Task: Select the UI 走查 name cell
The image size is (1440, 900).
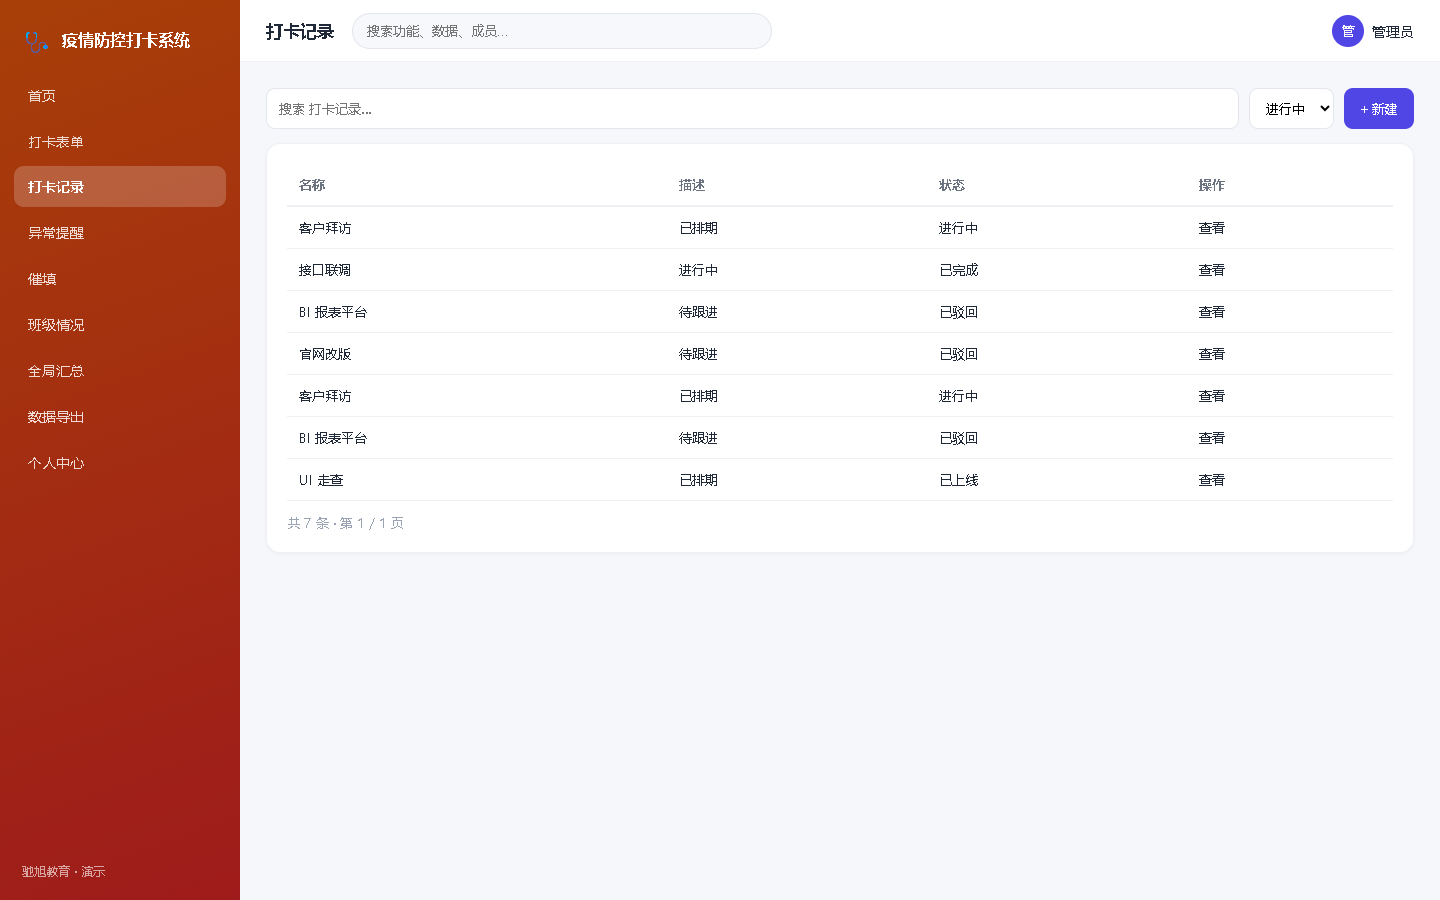Action: pyautogui.click(x=321, y=480)
